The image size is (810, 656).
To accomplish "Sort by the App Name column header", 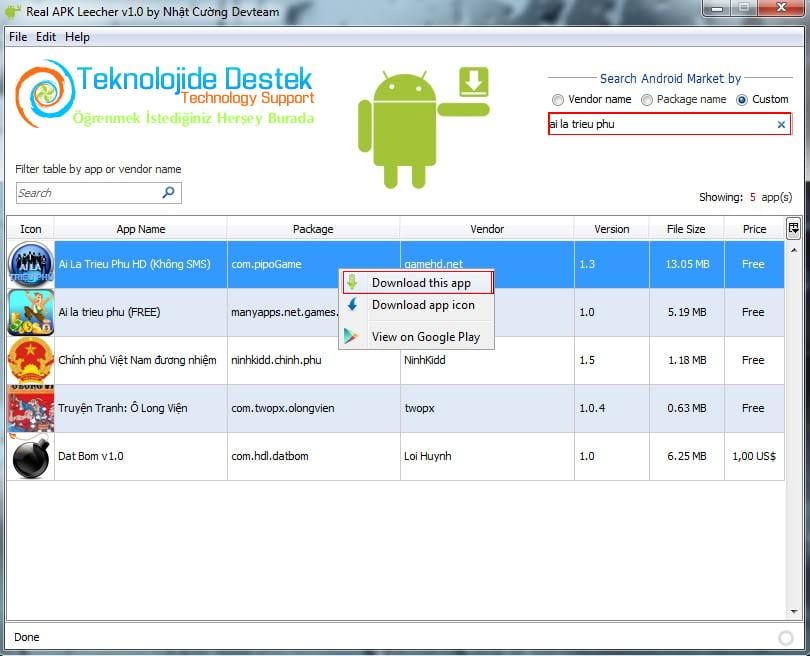I will (x=141, y=229).
